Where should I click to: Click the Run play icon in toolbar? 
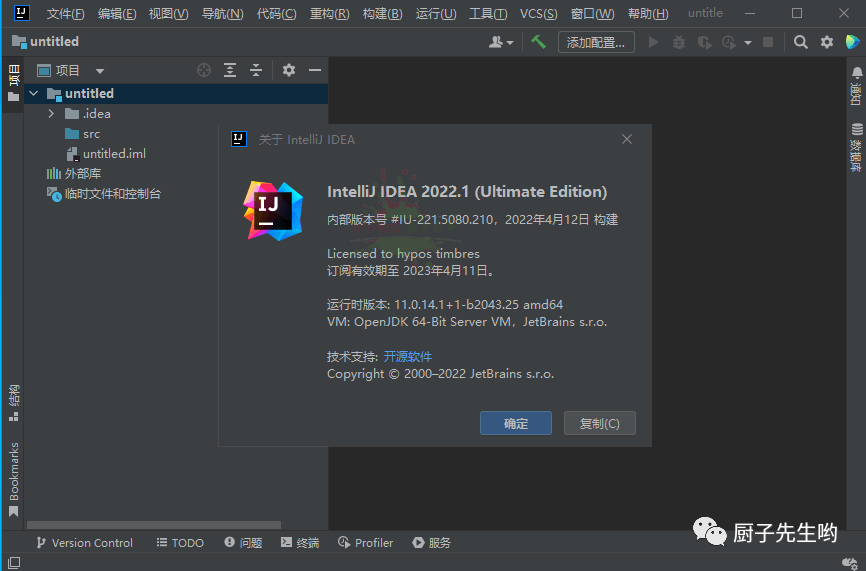click(653, 42)
